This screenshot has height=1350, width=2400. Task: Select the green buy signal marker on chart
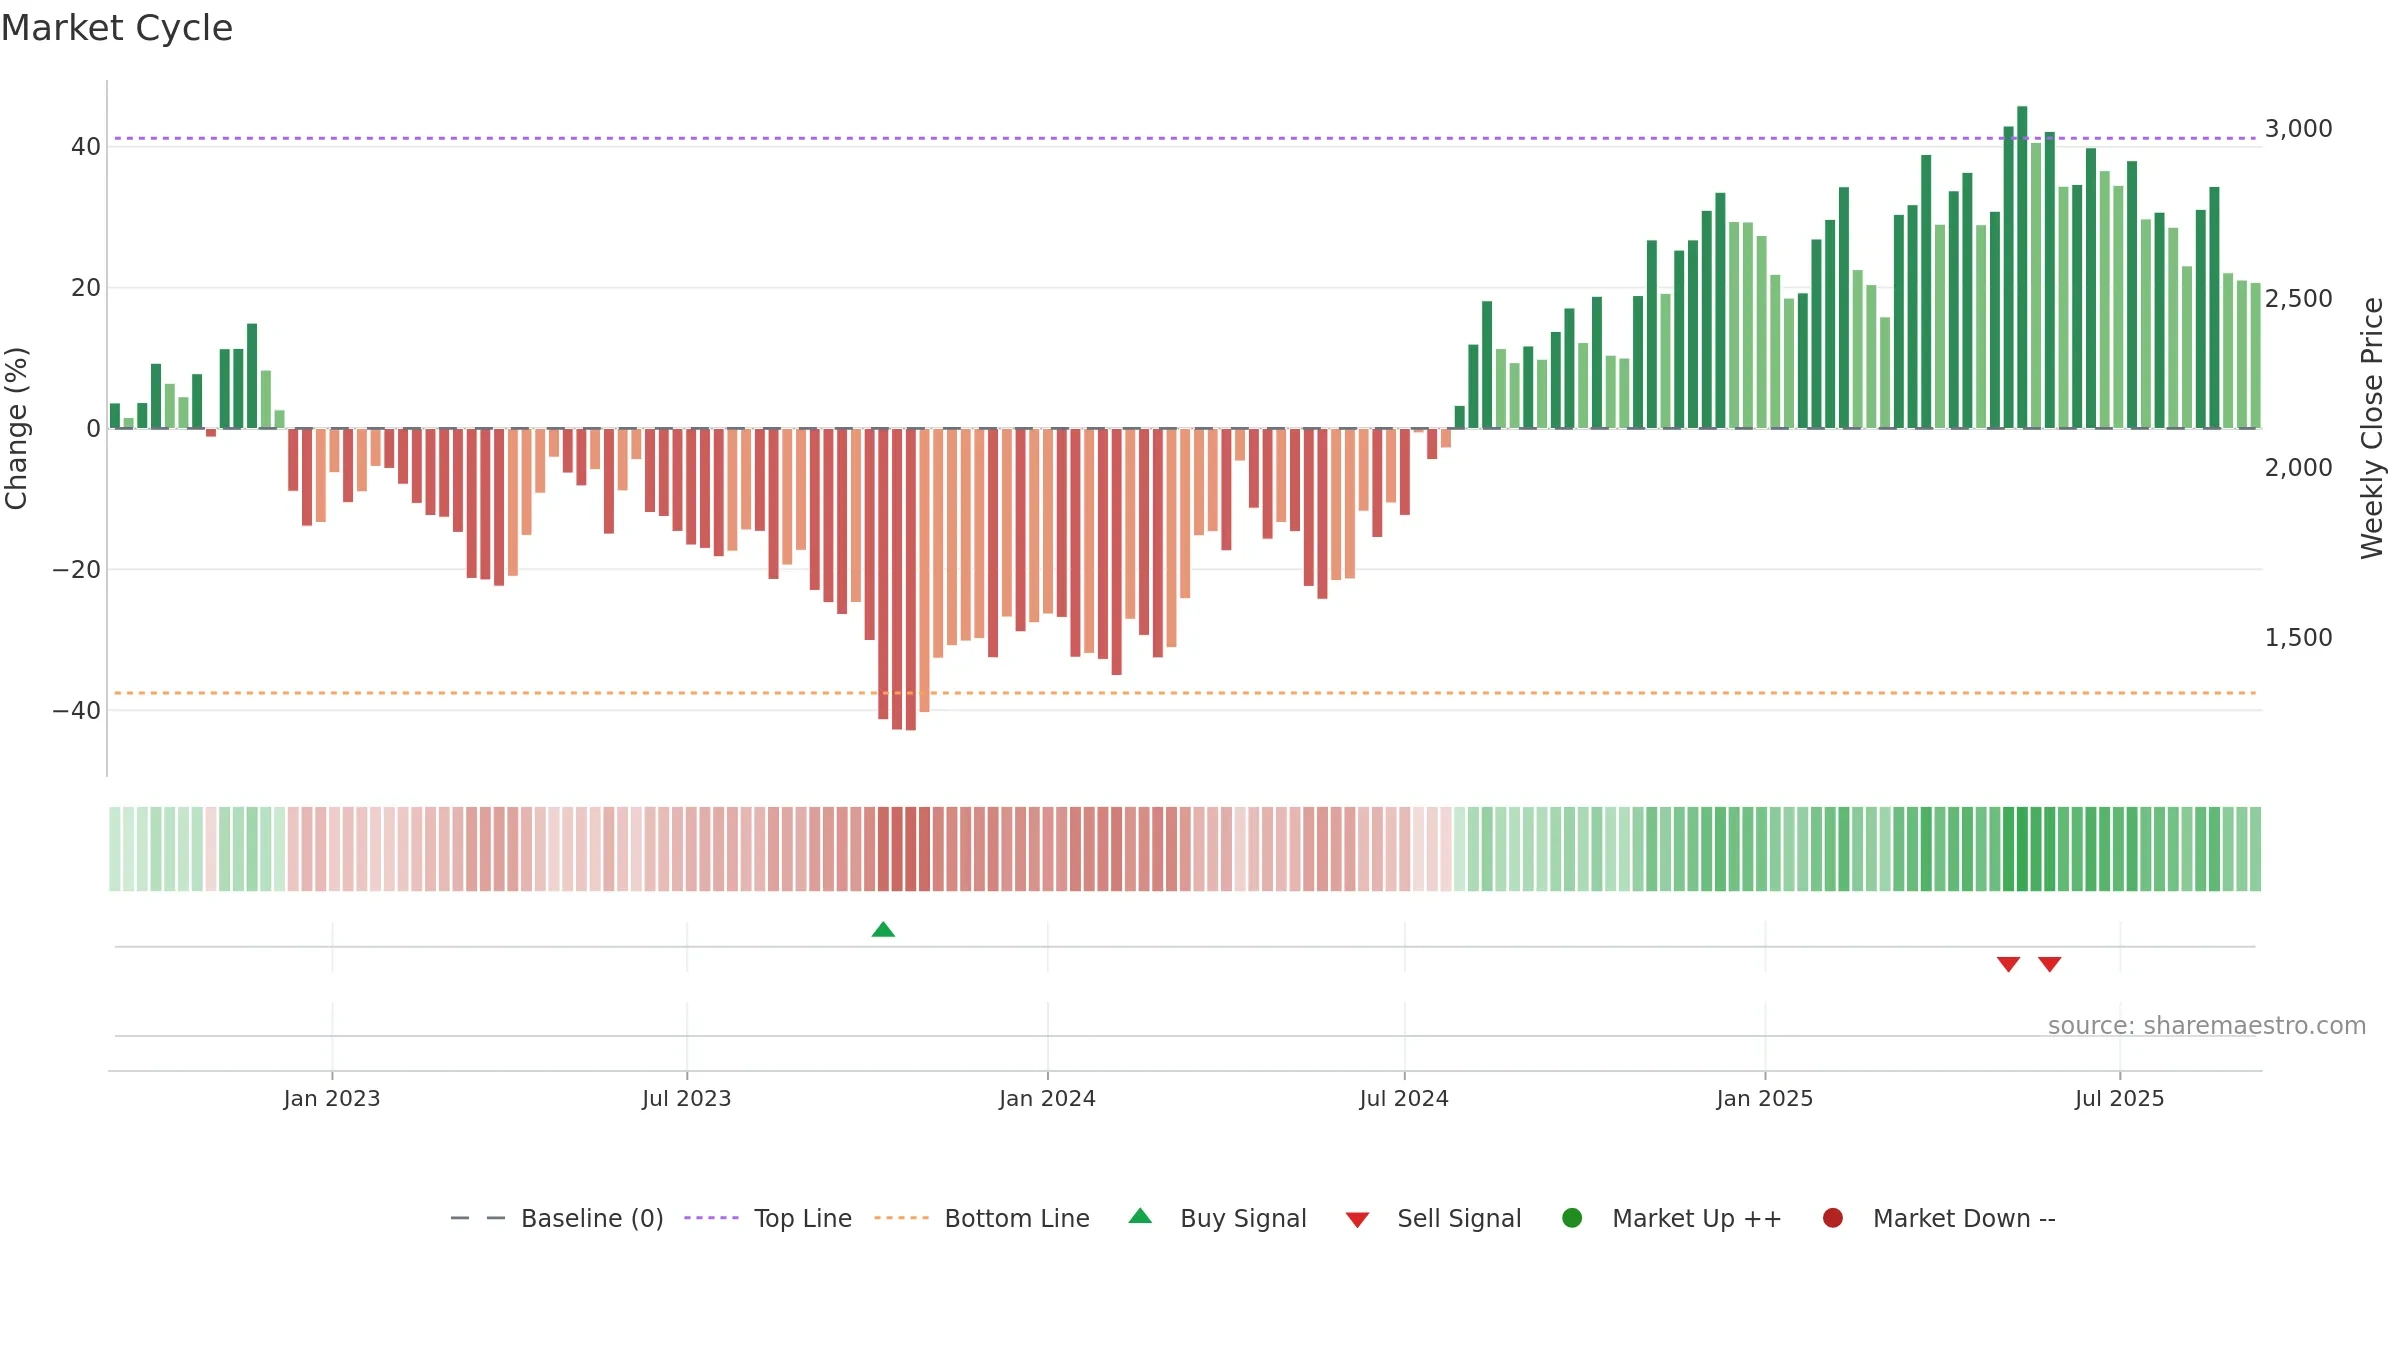coord(883,930)
